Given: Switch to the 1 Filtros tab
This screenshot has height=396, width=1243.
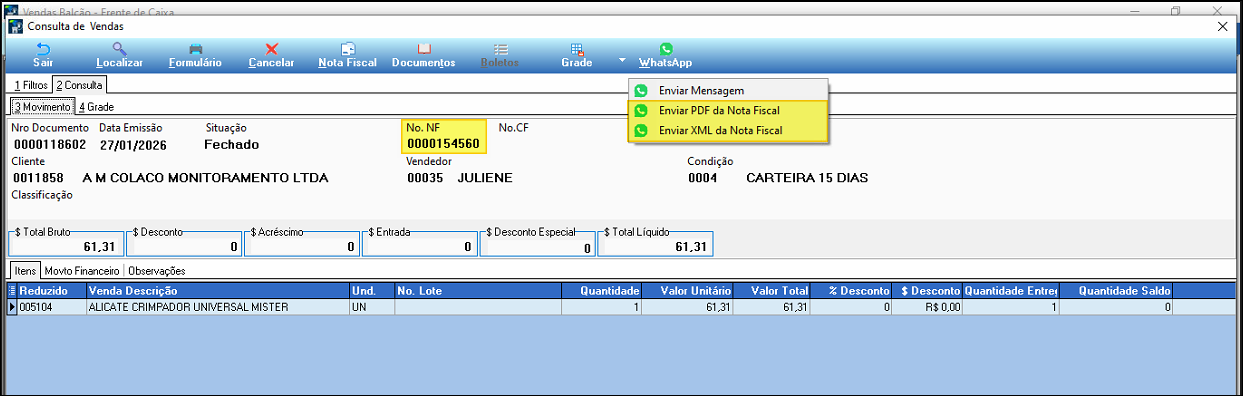Looking at the screenshot, I should pos(30,86).
